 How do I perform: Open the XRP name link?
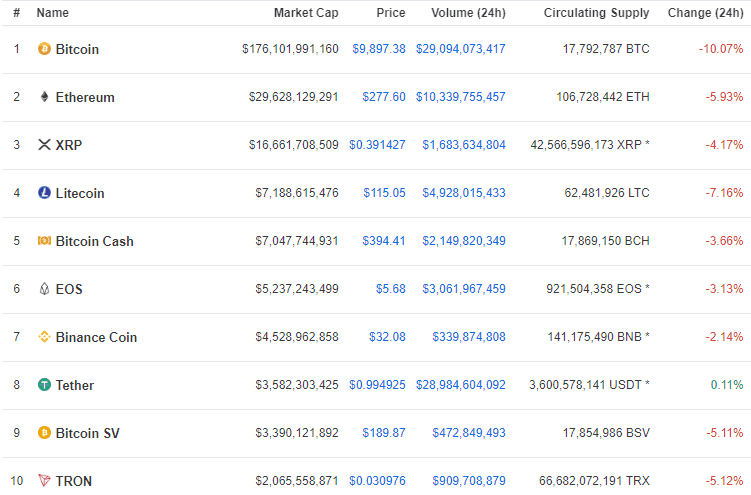pos(69,145)
